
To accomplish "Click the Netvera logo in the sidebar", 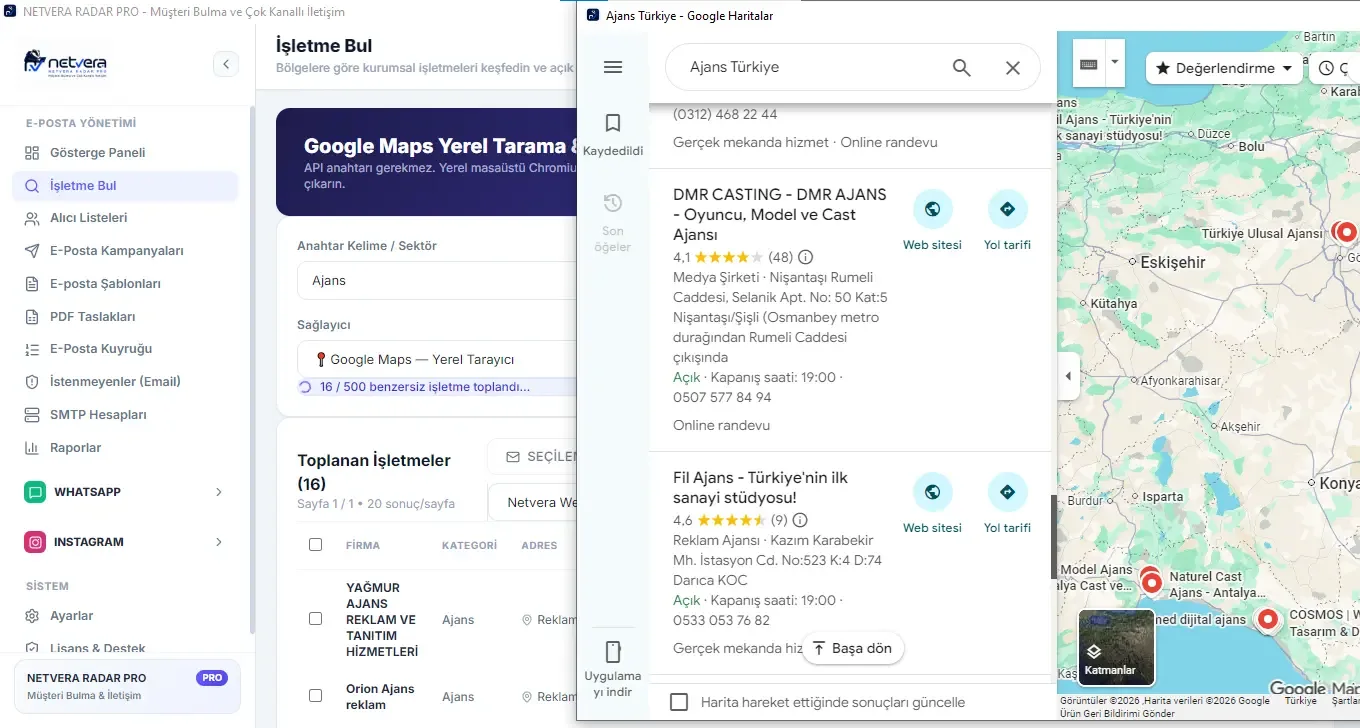I will coord(65,63).
